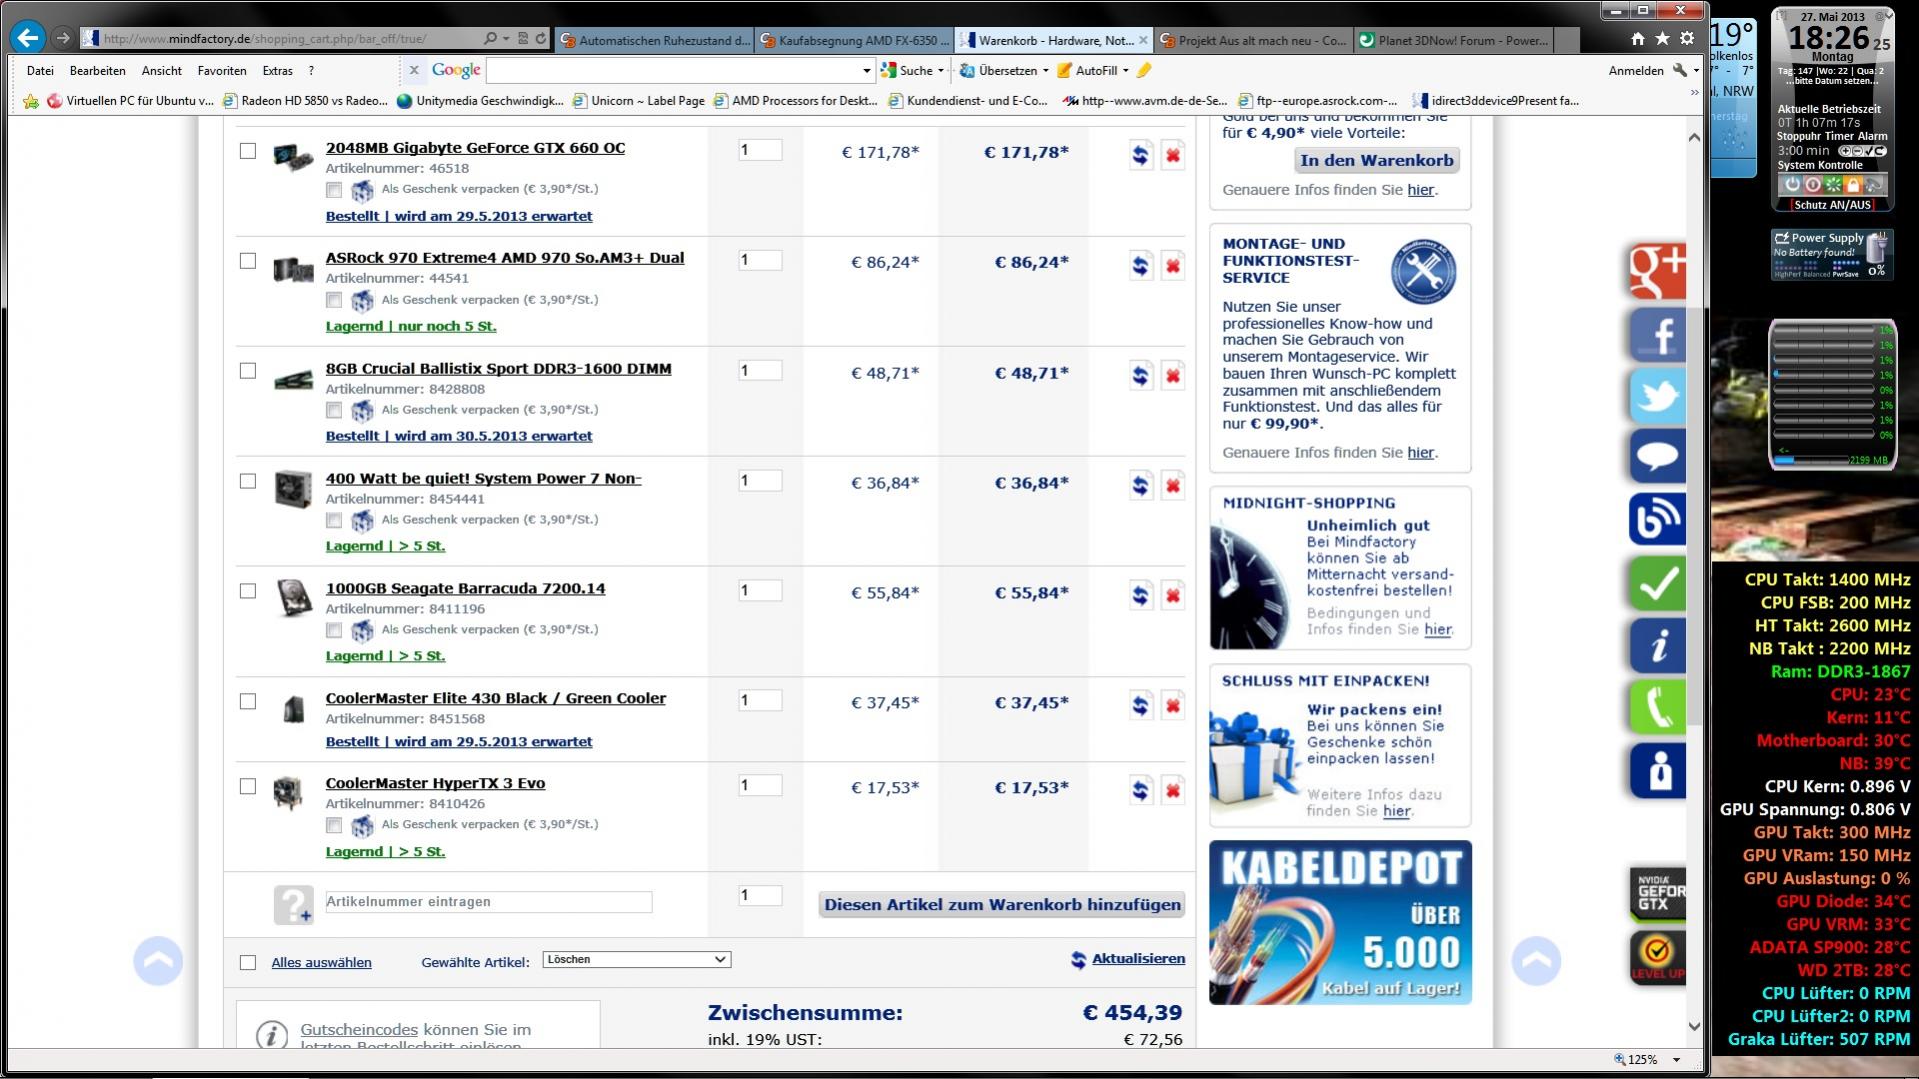Enable gift wrapping for the GTX 660 OC
1919x1079 pixels.
click(x=334, y=189)
